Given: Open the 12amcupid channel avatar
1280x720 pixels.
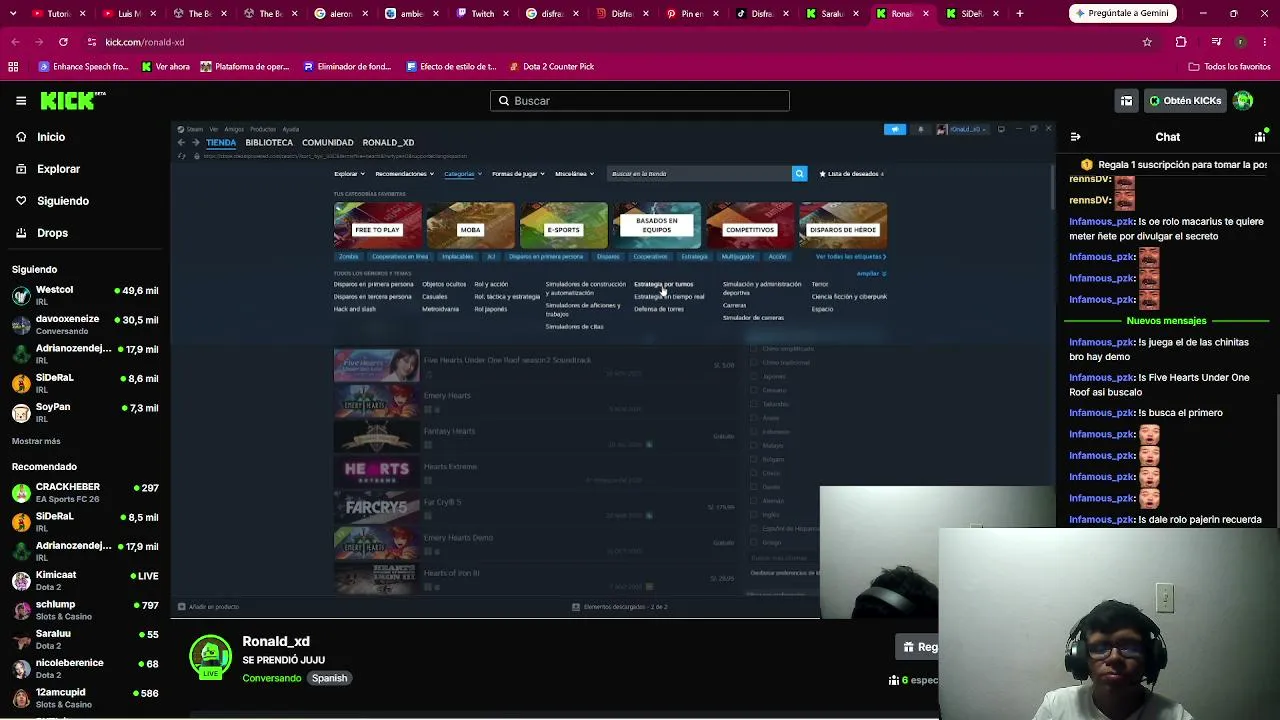Looking at the screenshot, I should coord(21,698).
